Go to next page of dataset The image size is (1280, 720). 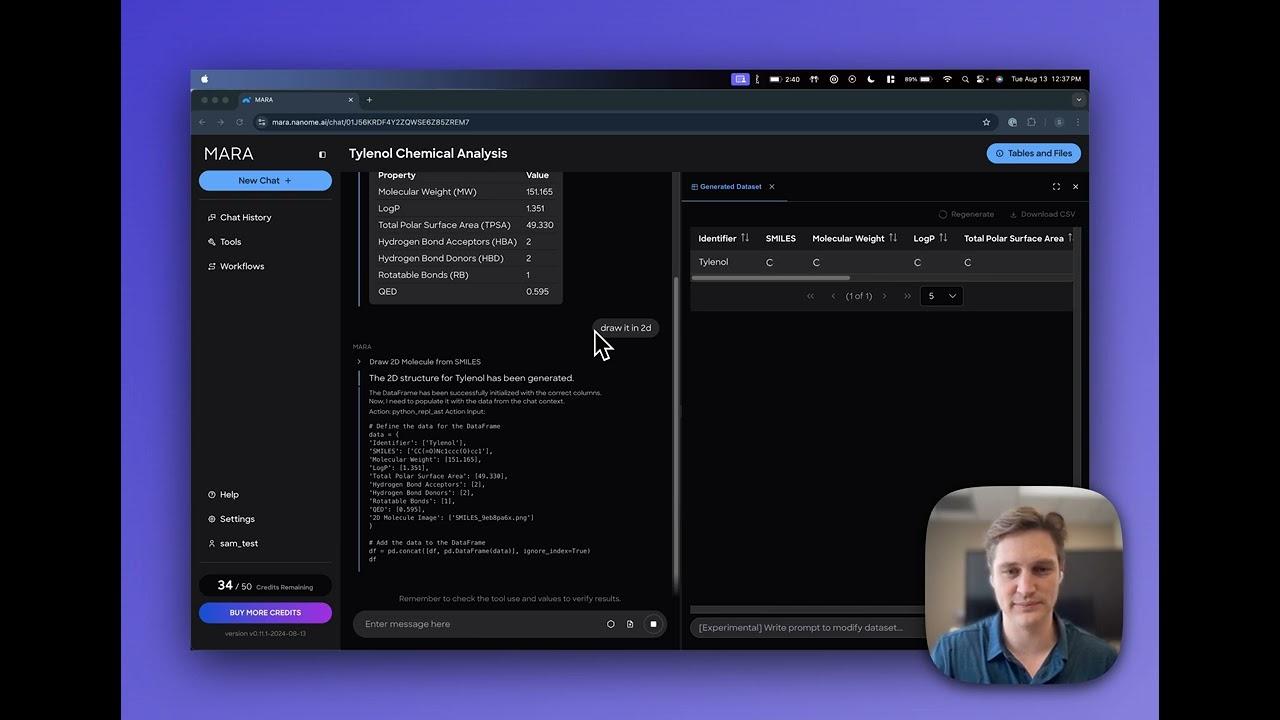pyautogui.click(x=884, y=296)
